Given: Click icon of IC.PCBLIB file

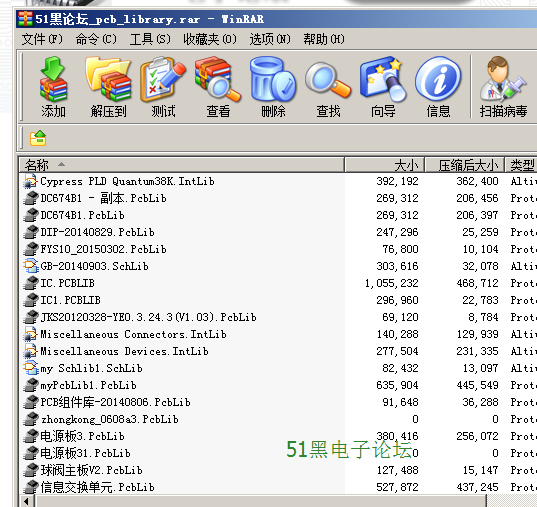Looking at the screenshot, I should pos(30,283).
